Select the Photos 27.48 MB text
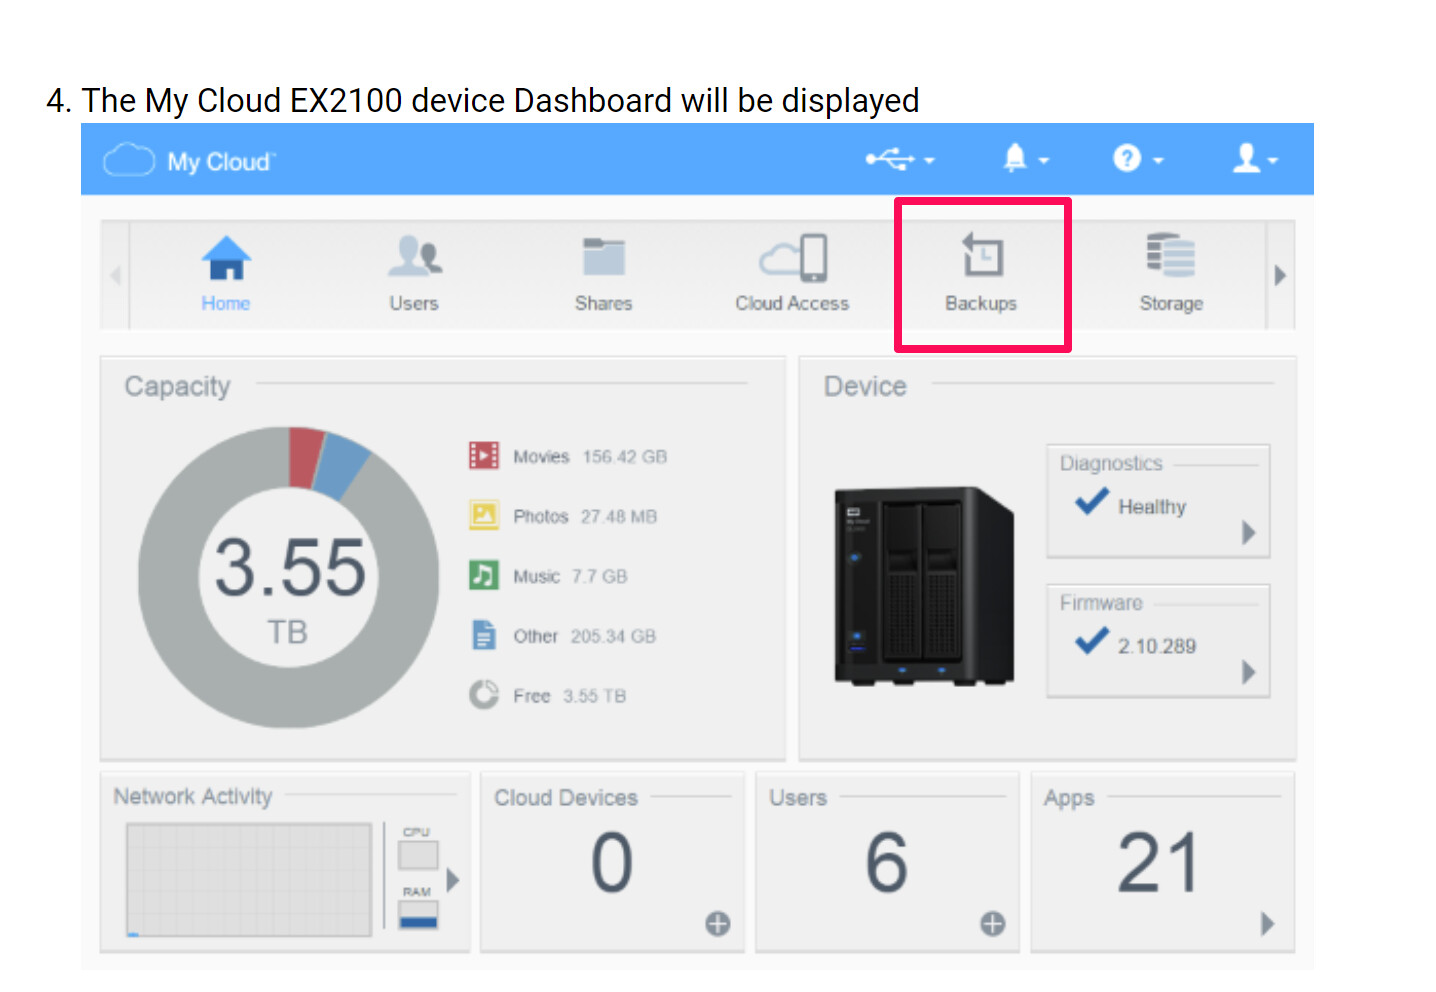 pos(585,517)
